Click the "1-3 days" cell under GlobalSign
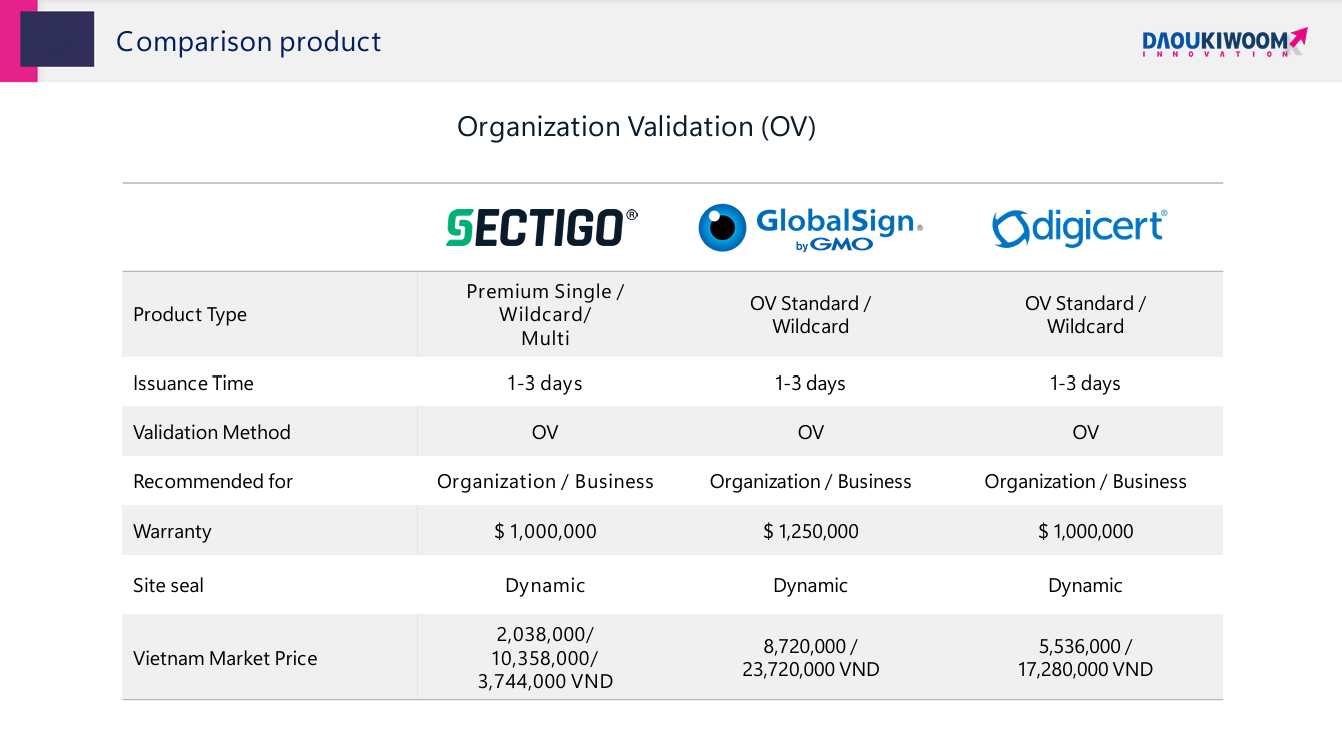This screenshot has height=750, width=1342. coord(810,383)
